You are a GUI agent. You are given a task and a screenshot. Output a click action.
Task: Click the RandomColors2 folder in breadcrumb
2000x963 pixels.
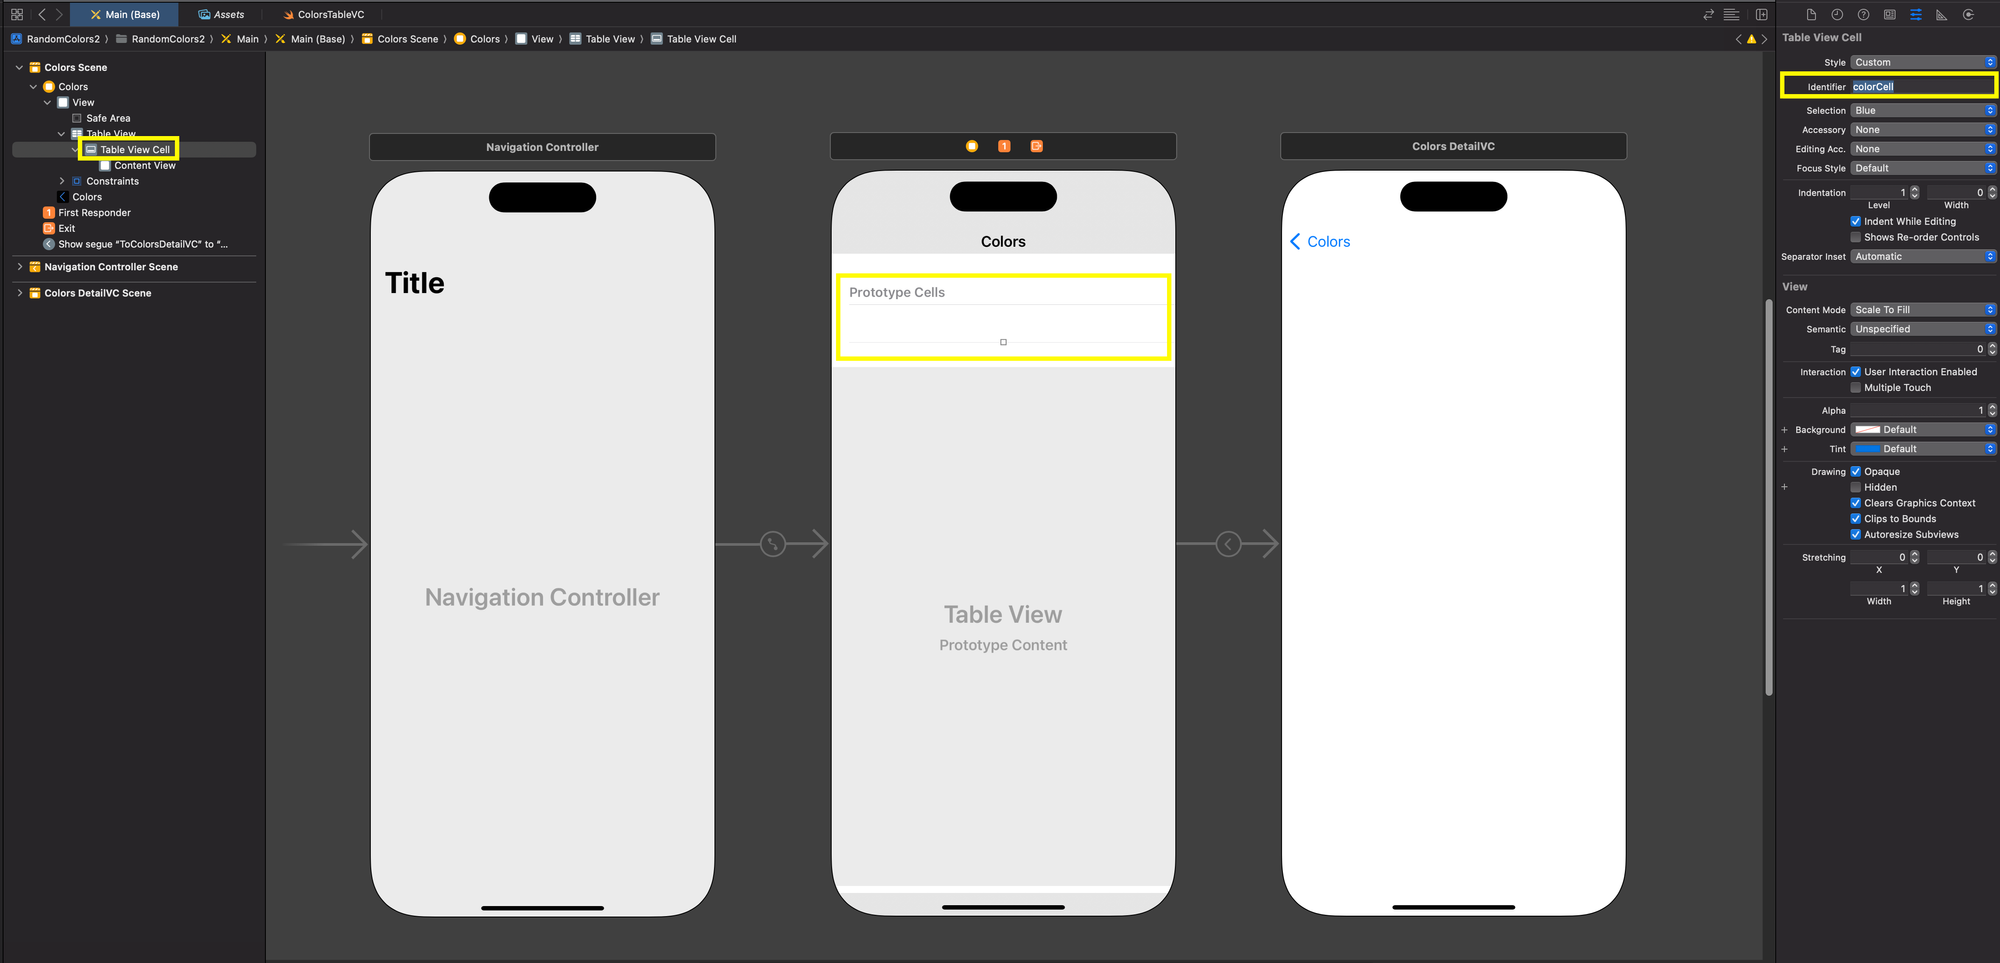click(160, 39)
